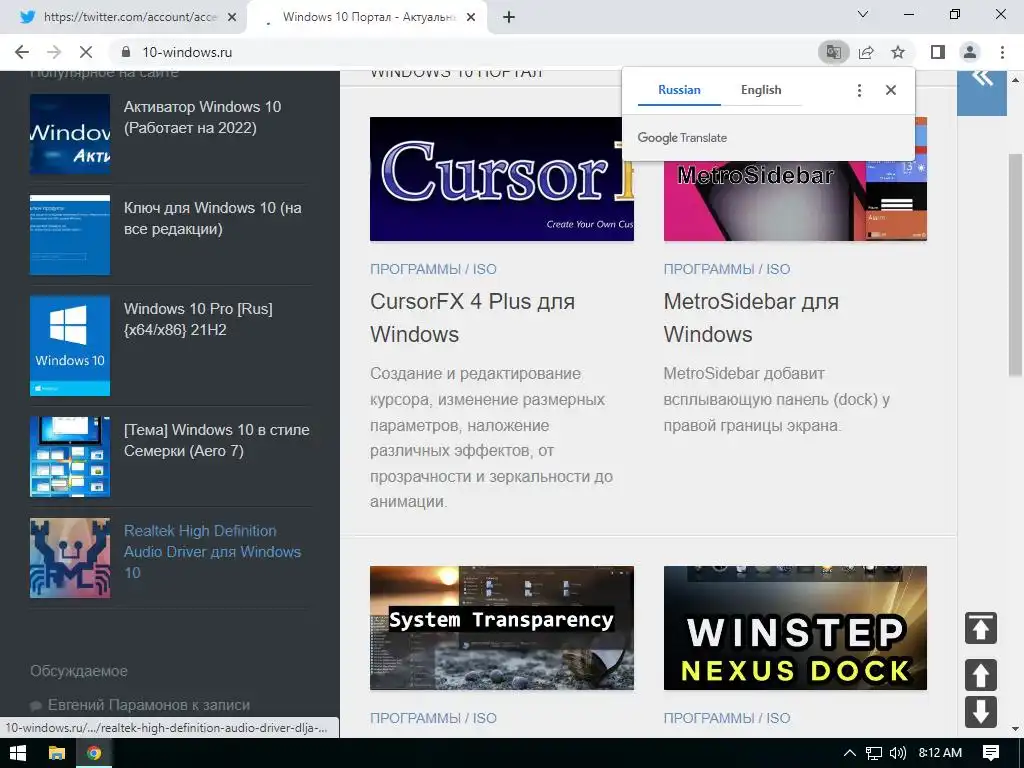The height and width of the screenshot is (768, 1024).
Task: Open the Google Translate toolbar icon
Action: [833, 52]
